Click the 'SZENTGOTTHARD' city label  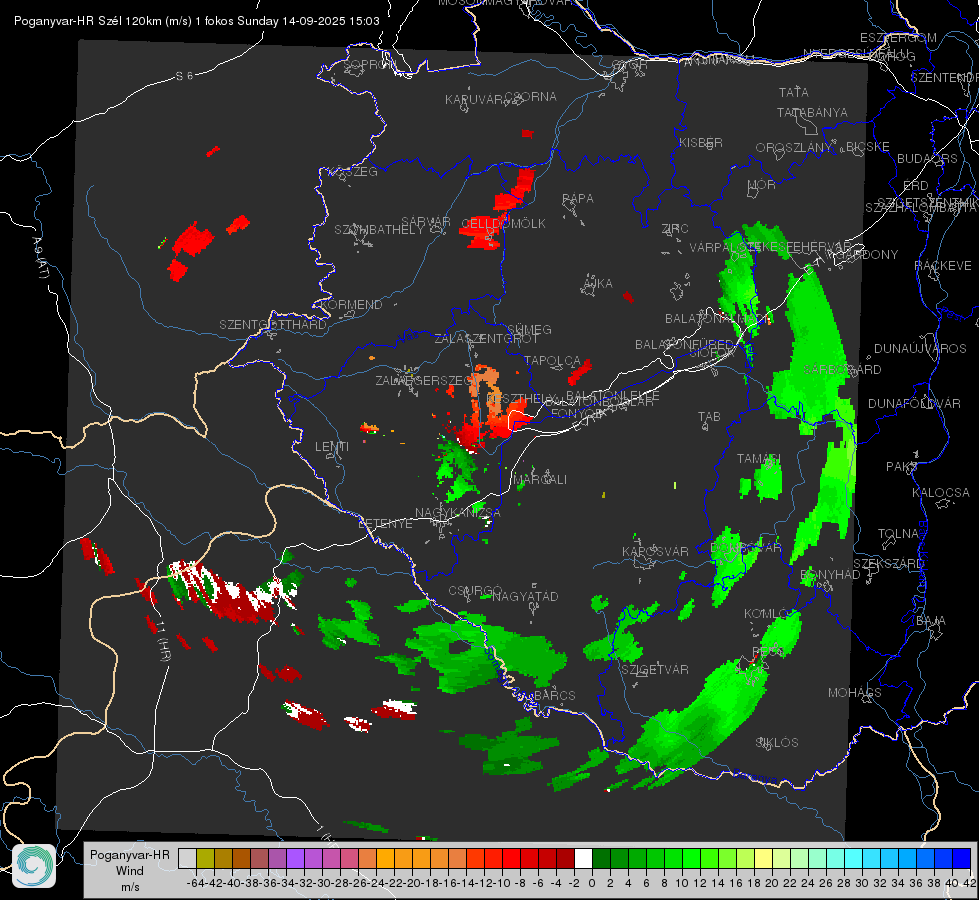pyautogui.click(x=273, y=325)
